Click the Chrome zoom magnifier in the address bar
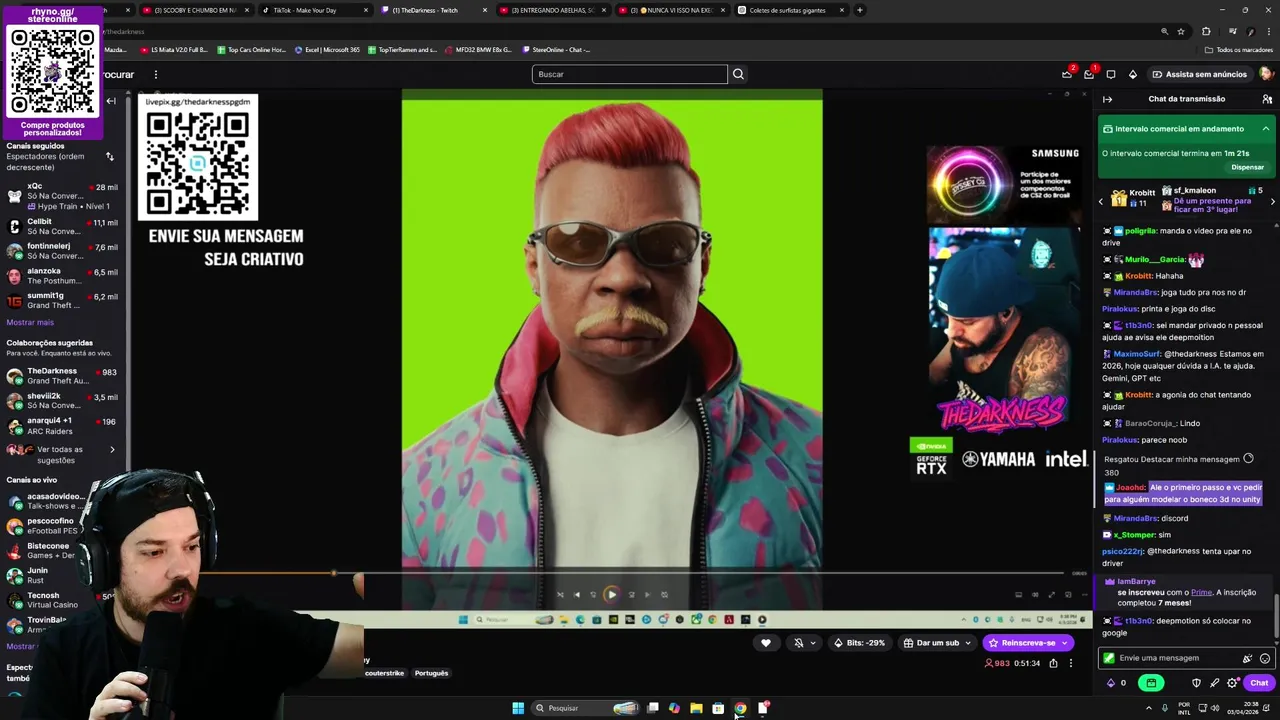The width and height of the screenshot is (1280, 720). click(1164, 31)
